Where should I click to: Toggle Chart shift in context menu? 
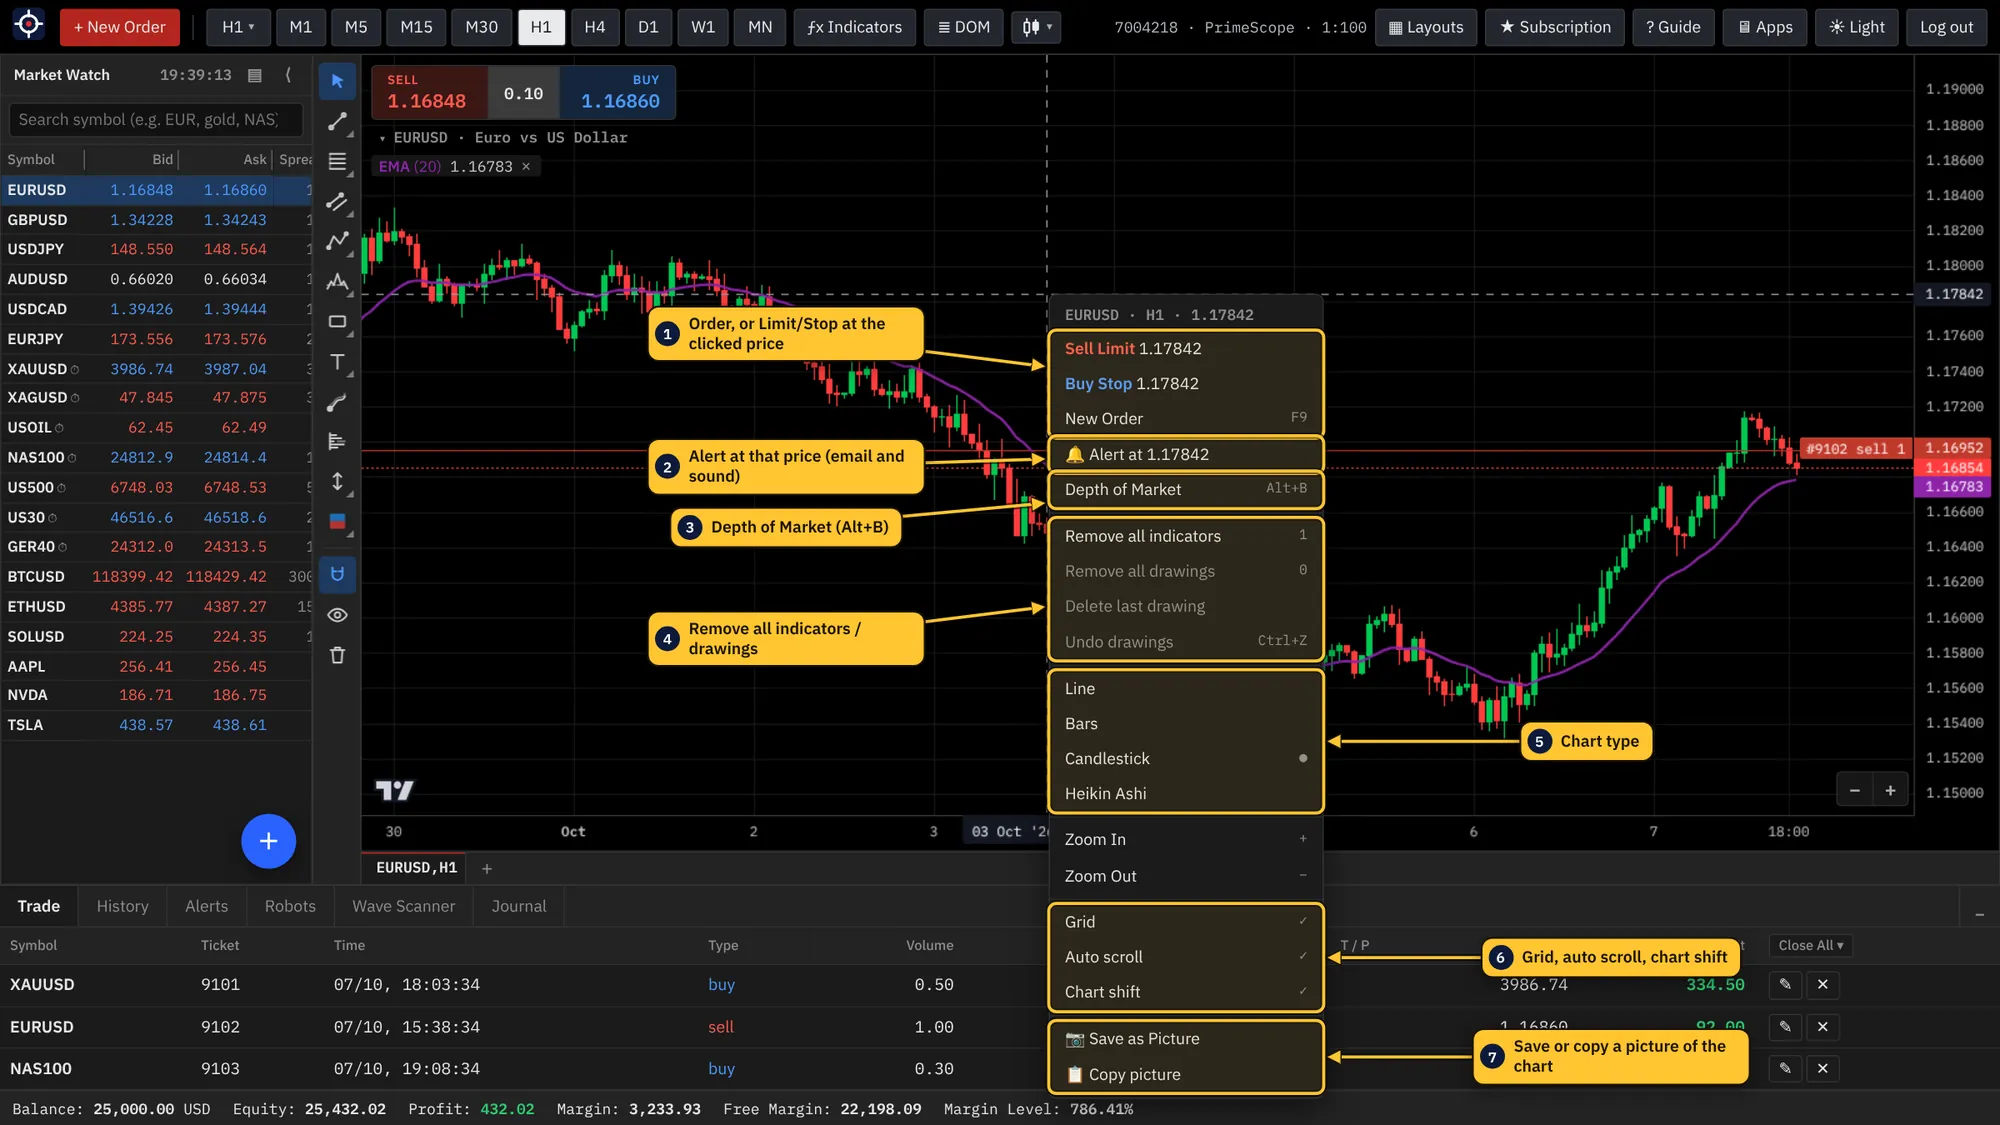click(x=1186, y=992)
